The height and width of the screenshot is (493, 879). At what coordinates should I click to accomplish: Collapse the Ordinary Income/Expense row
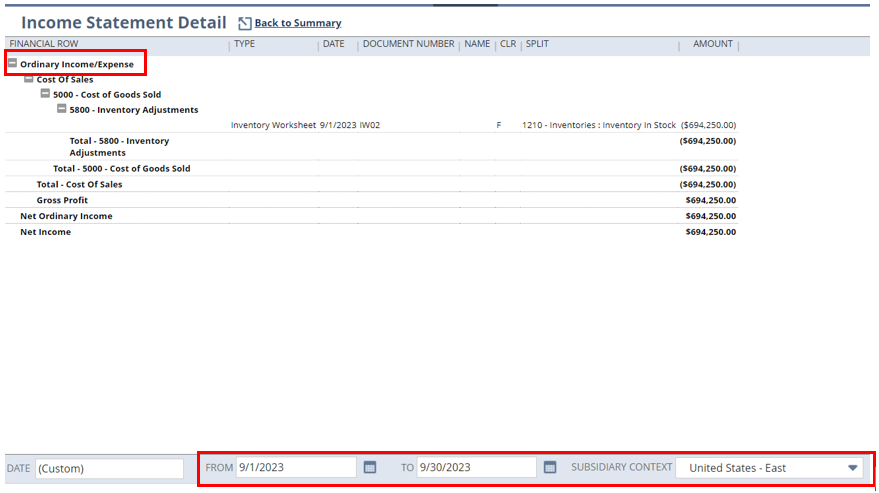(x=13, y=63)
